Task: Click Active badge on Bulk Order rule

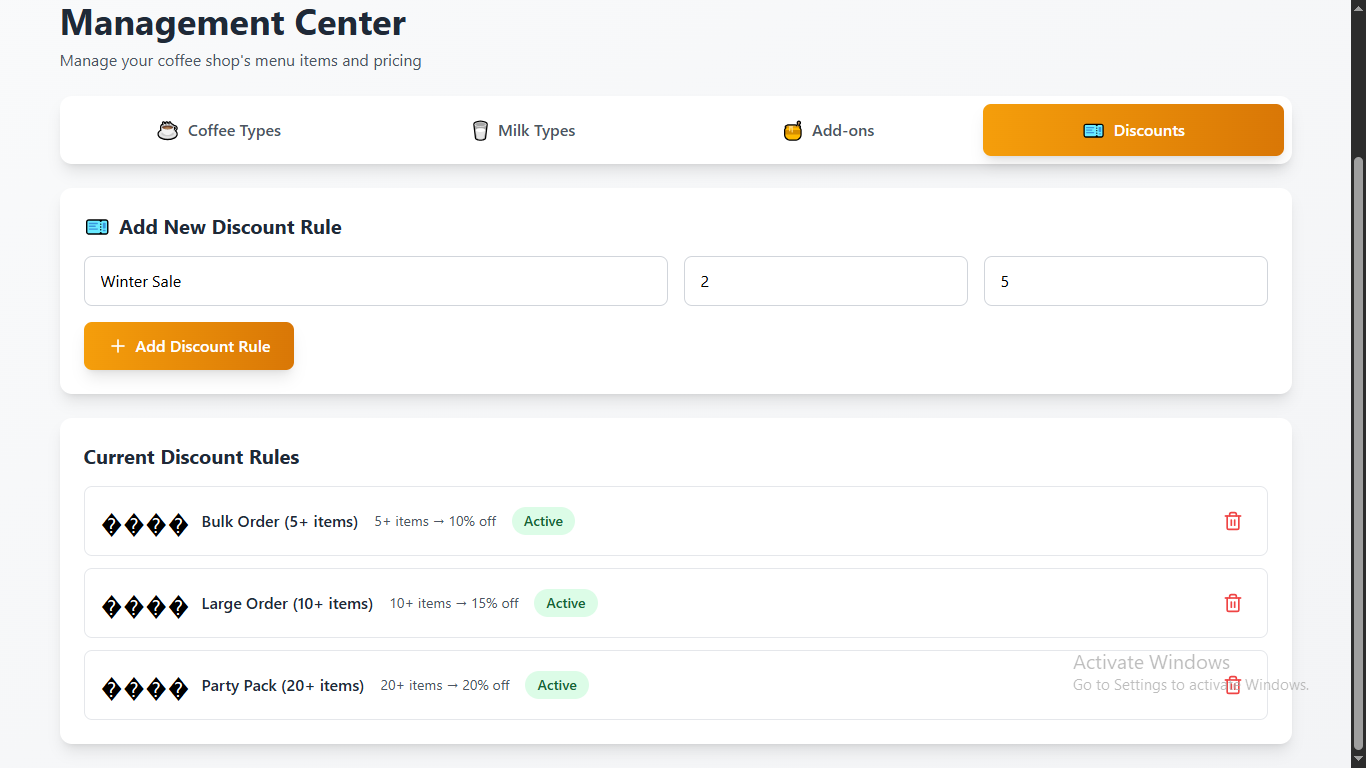Action: (x=543, y=521)
